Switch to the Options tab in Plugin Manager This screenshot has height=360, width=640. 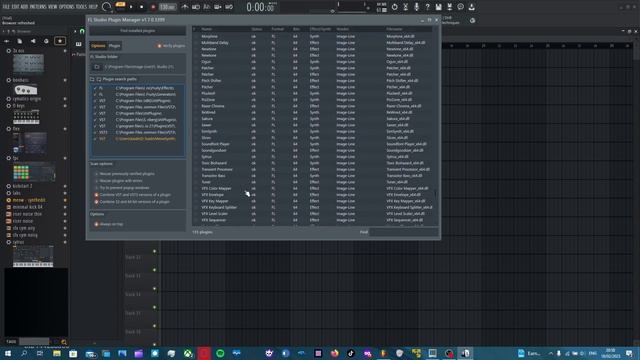98,46
